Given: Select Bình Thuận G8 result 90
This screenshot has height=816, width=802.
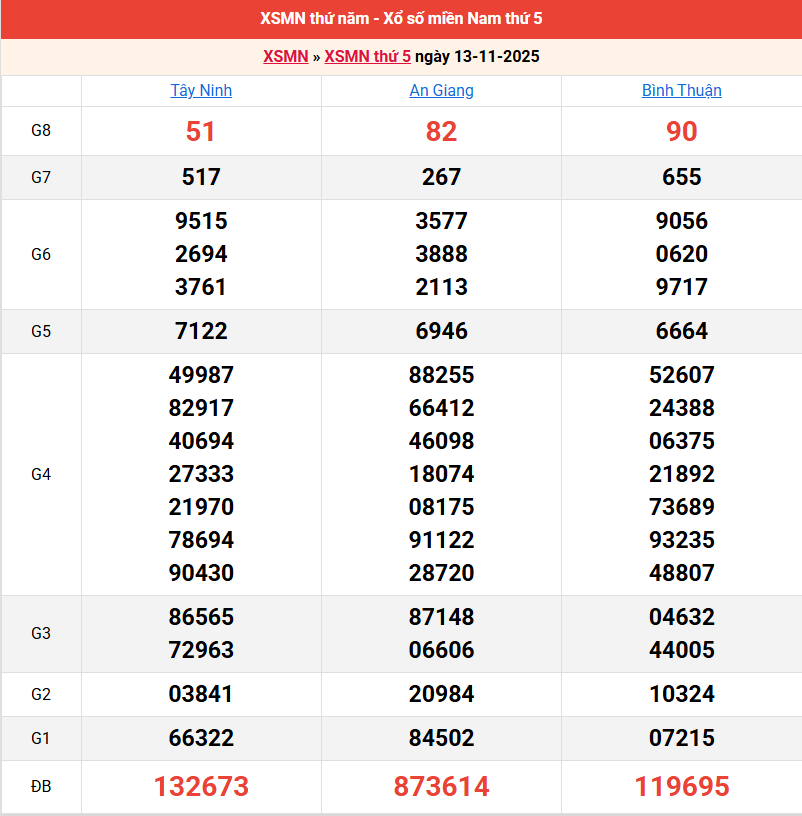Looking at the screenshot, I should point(681,131).
